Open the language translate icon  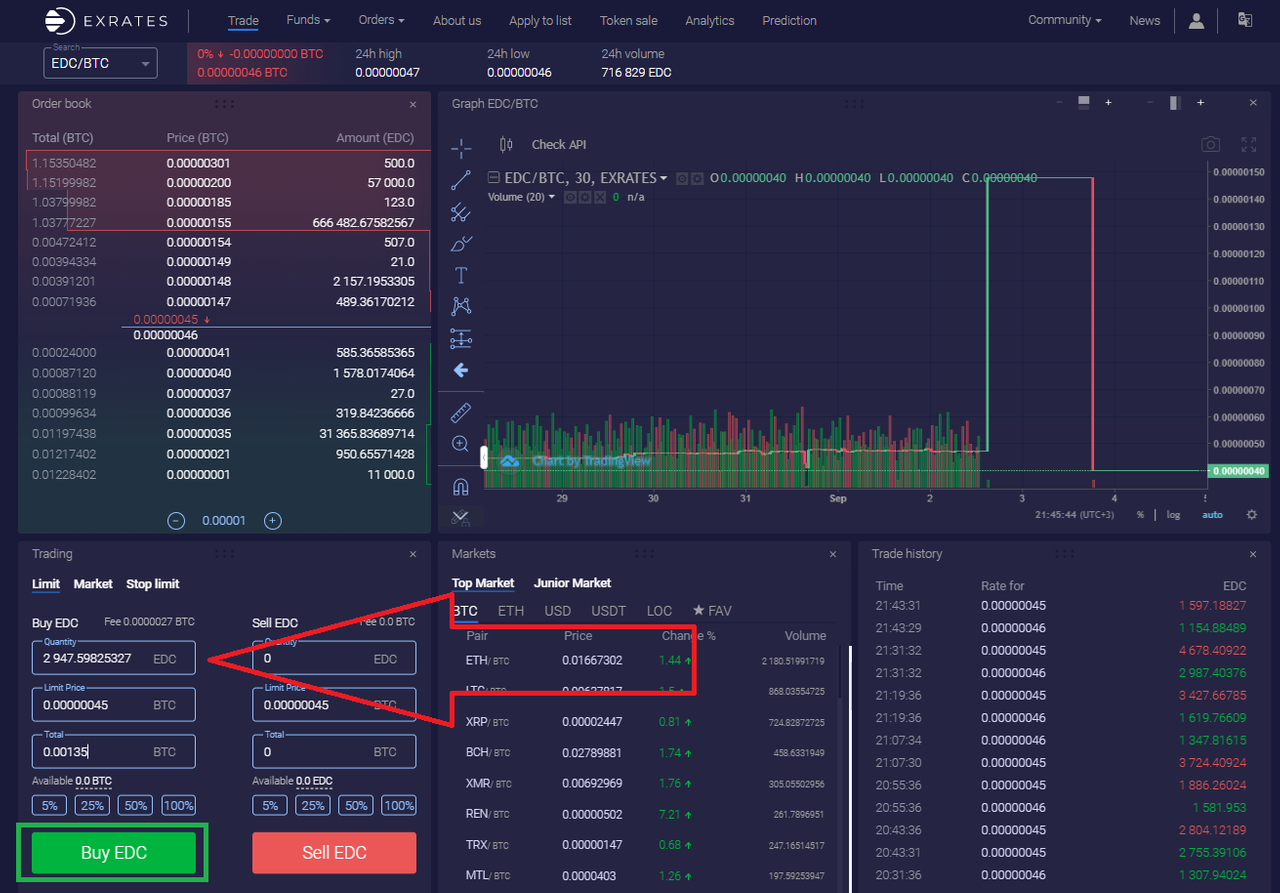click(1245, 20)
